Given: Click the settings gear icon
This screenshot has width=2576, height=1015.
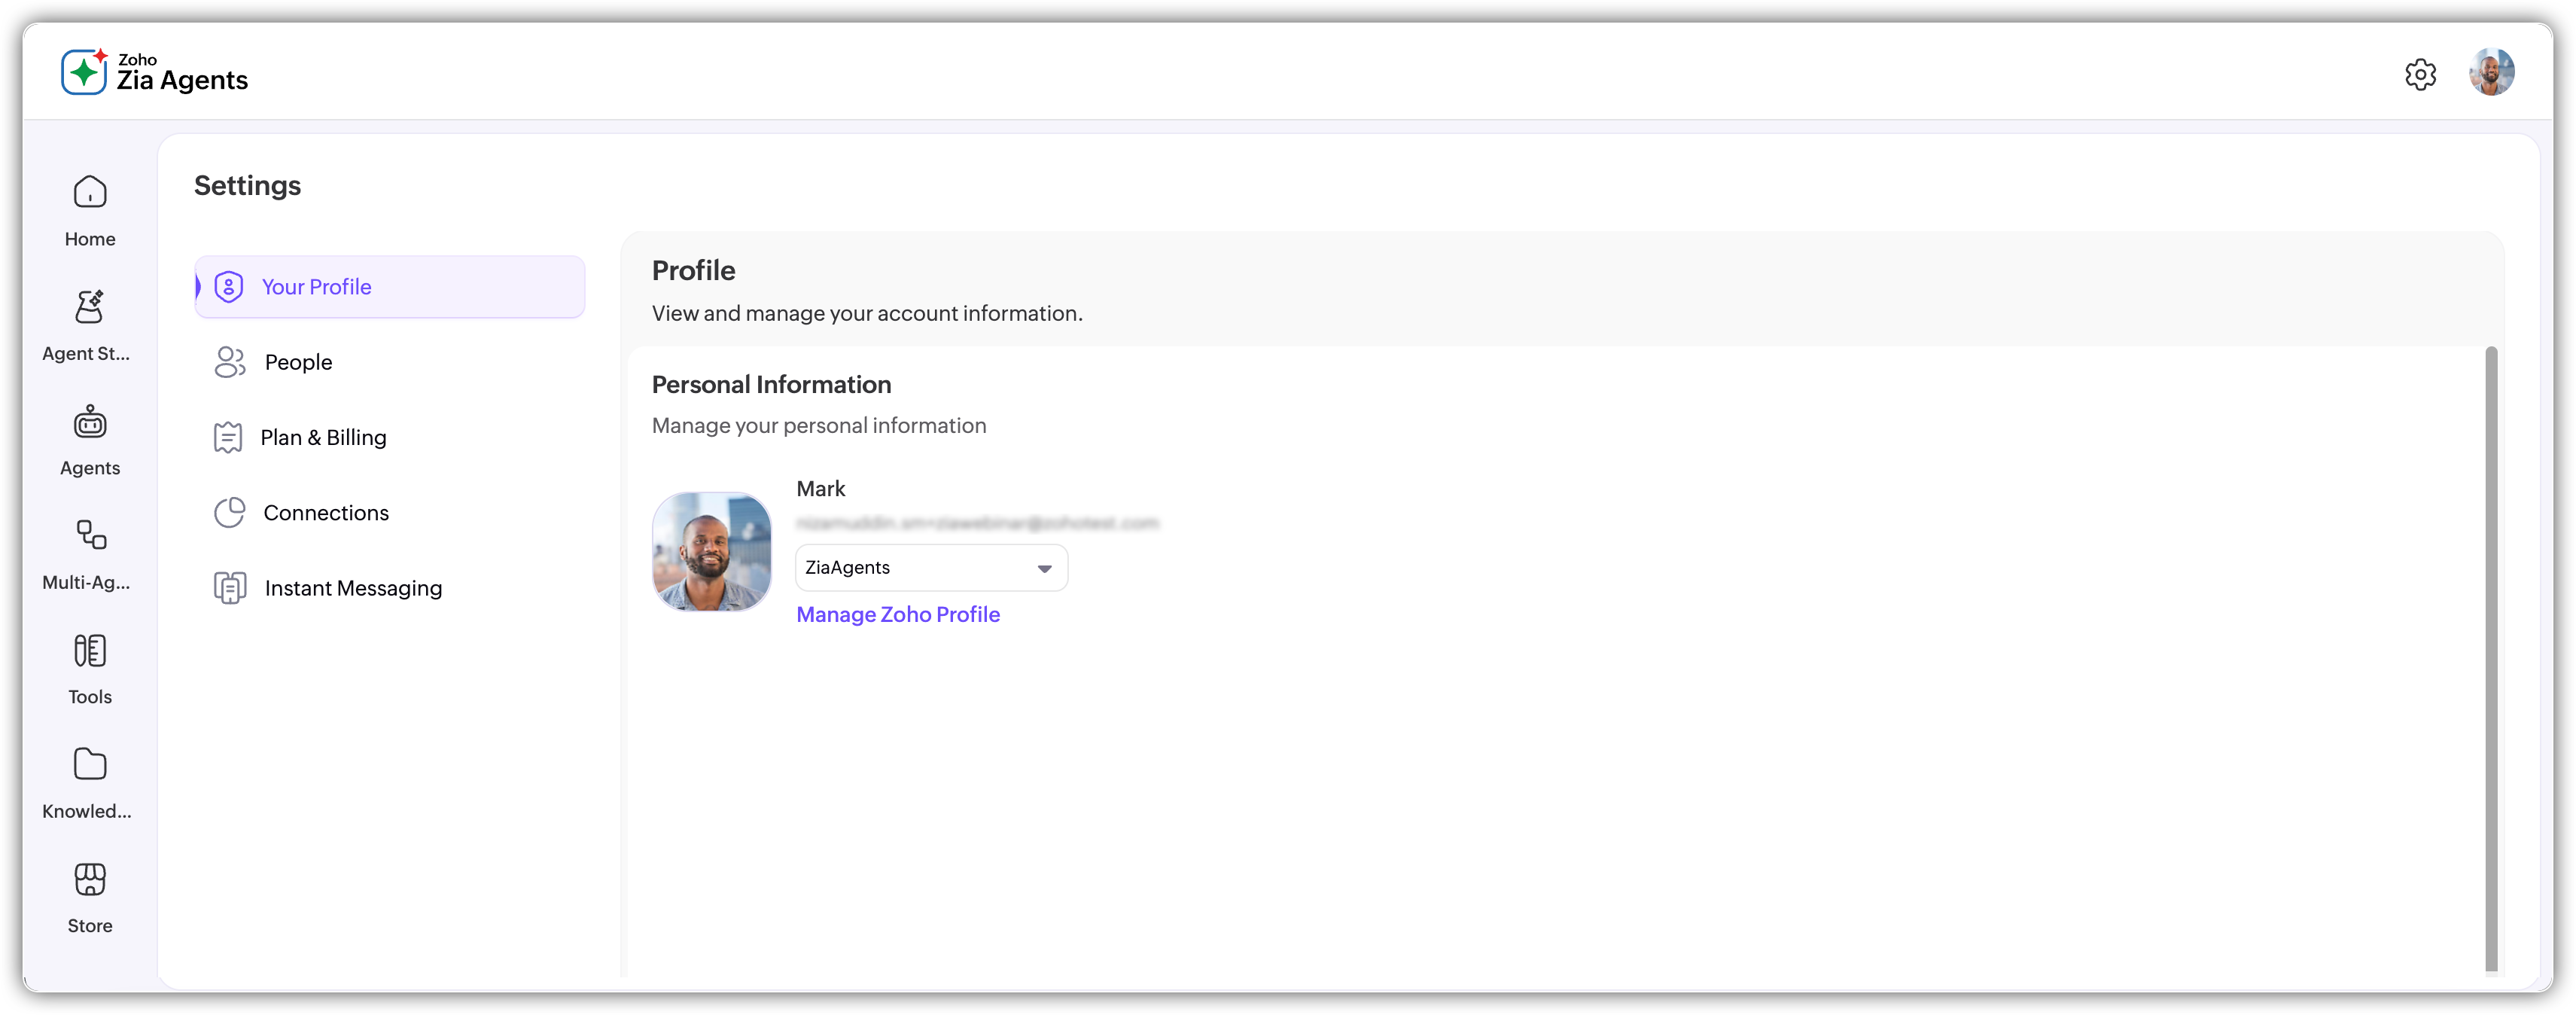Looking at the screenshot, I should [2420, 74].
